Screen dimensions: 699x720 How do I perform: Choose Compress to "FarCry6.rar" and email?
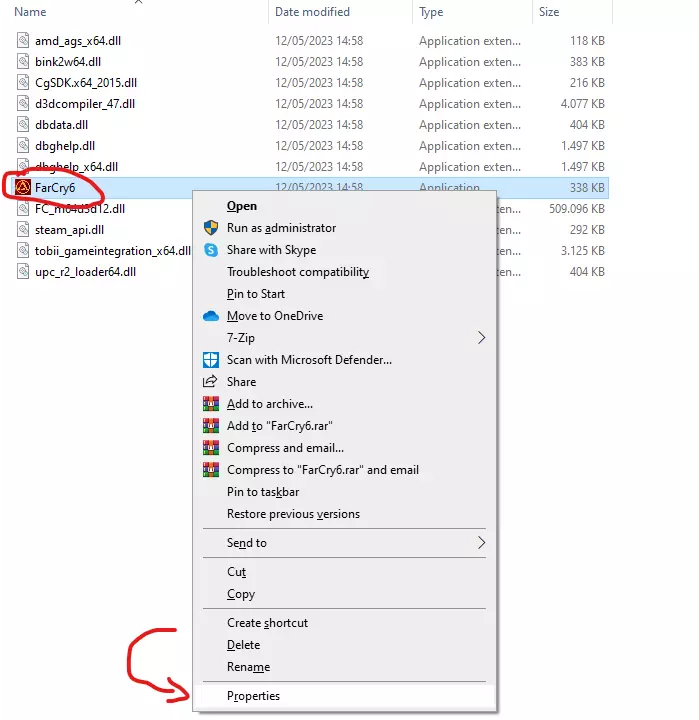click(x=344, y=470)
